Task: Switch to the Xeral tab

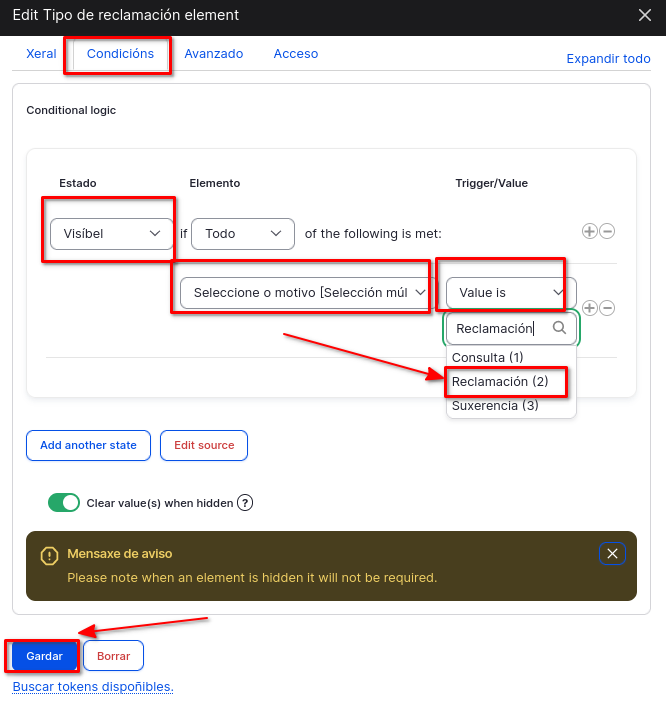Action: coord(41,54)
